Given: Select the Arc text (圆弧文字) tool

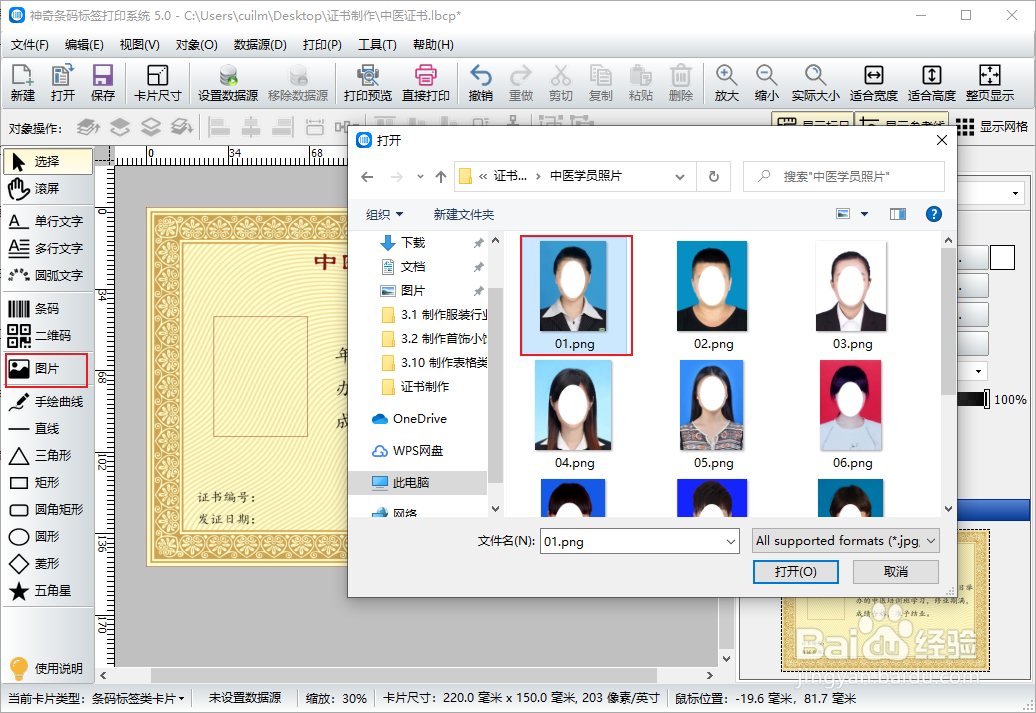Looking at the screenshot, I should point(48,275).
